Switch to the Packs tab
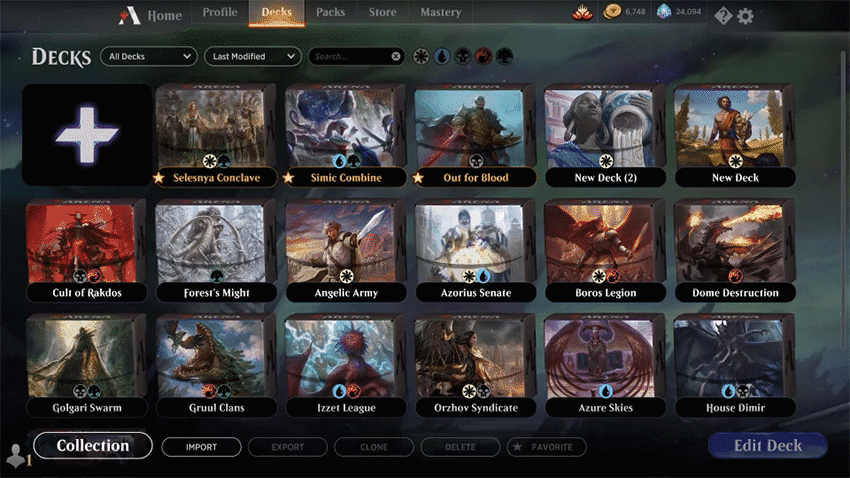Screen dimensions: 850x478 (331, 12)
